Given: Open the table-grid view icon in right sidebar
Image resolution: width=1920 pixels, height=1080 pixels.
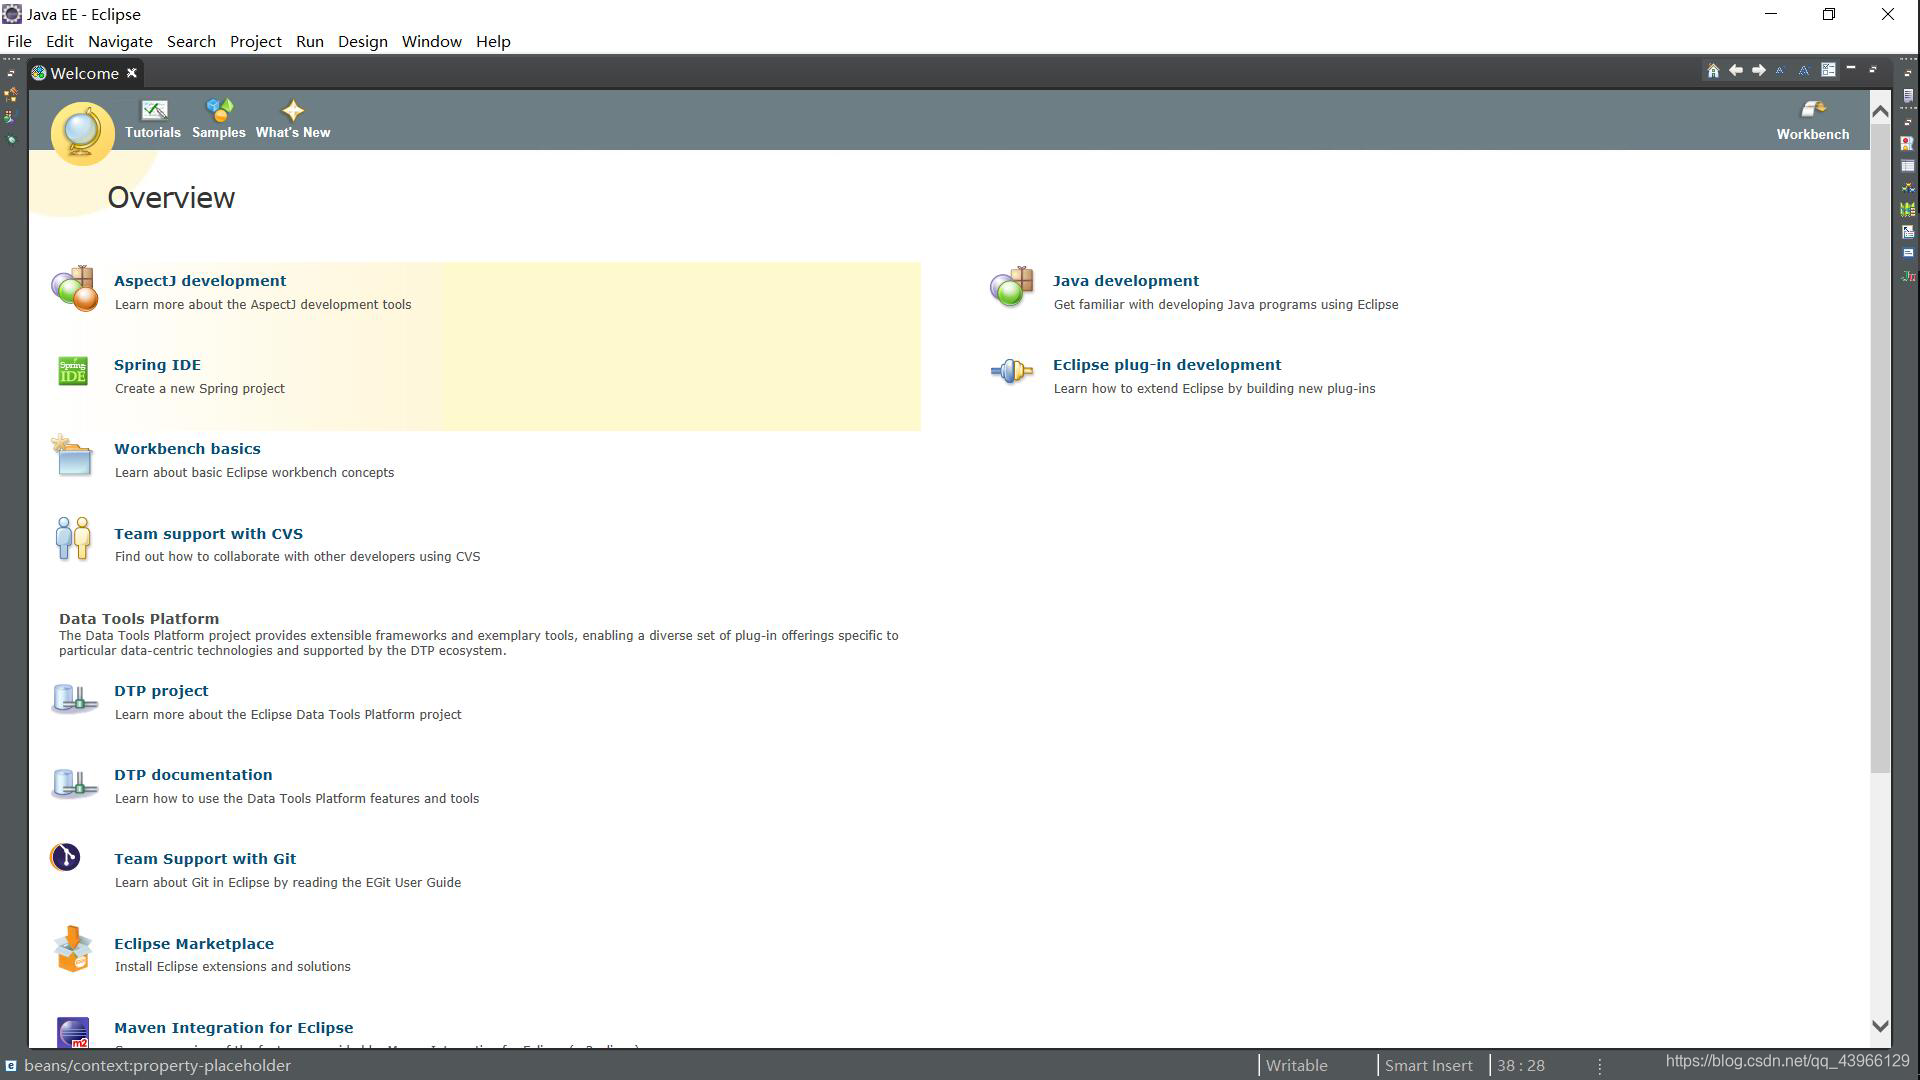Looking at the screenshot, I should [x=1908, y=166].
